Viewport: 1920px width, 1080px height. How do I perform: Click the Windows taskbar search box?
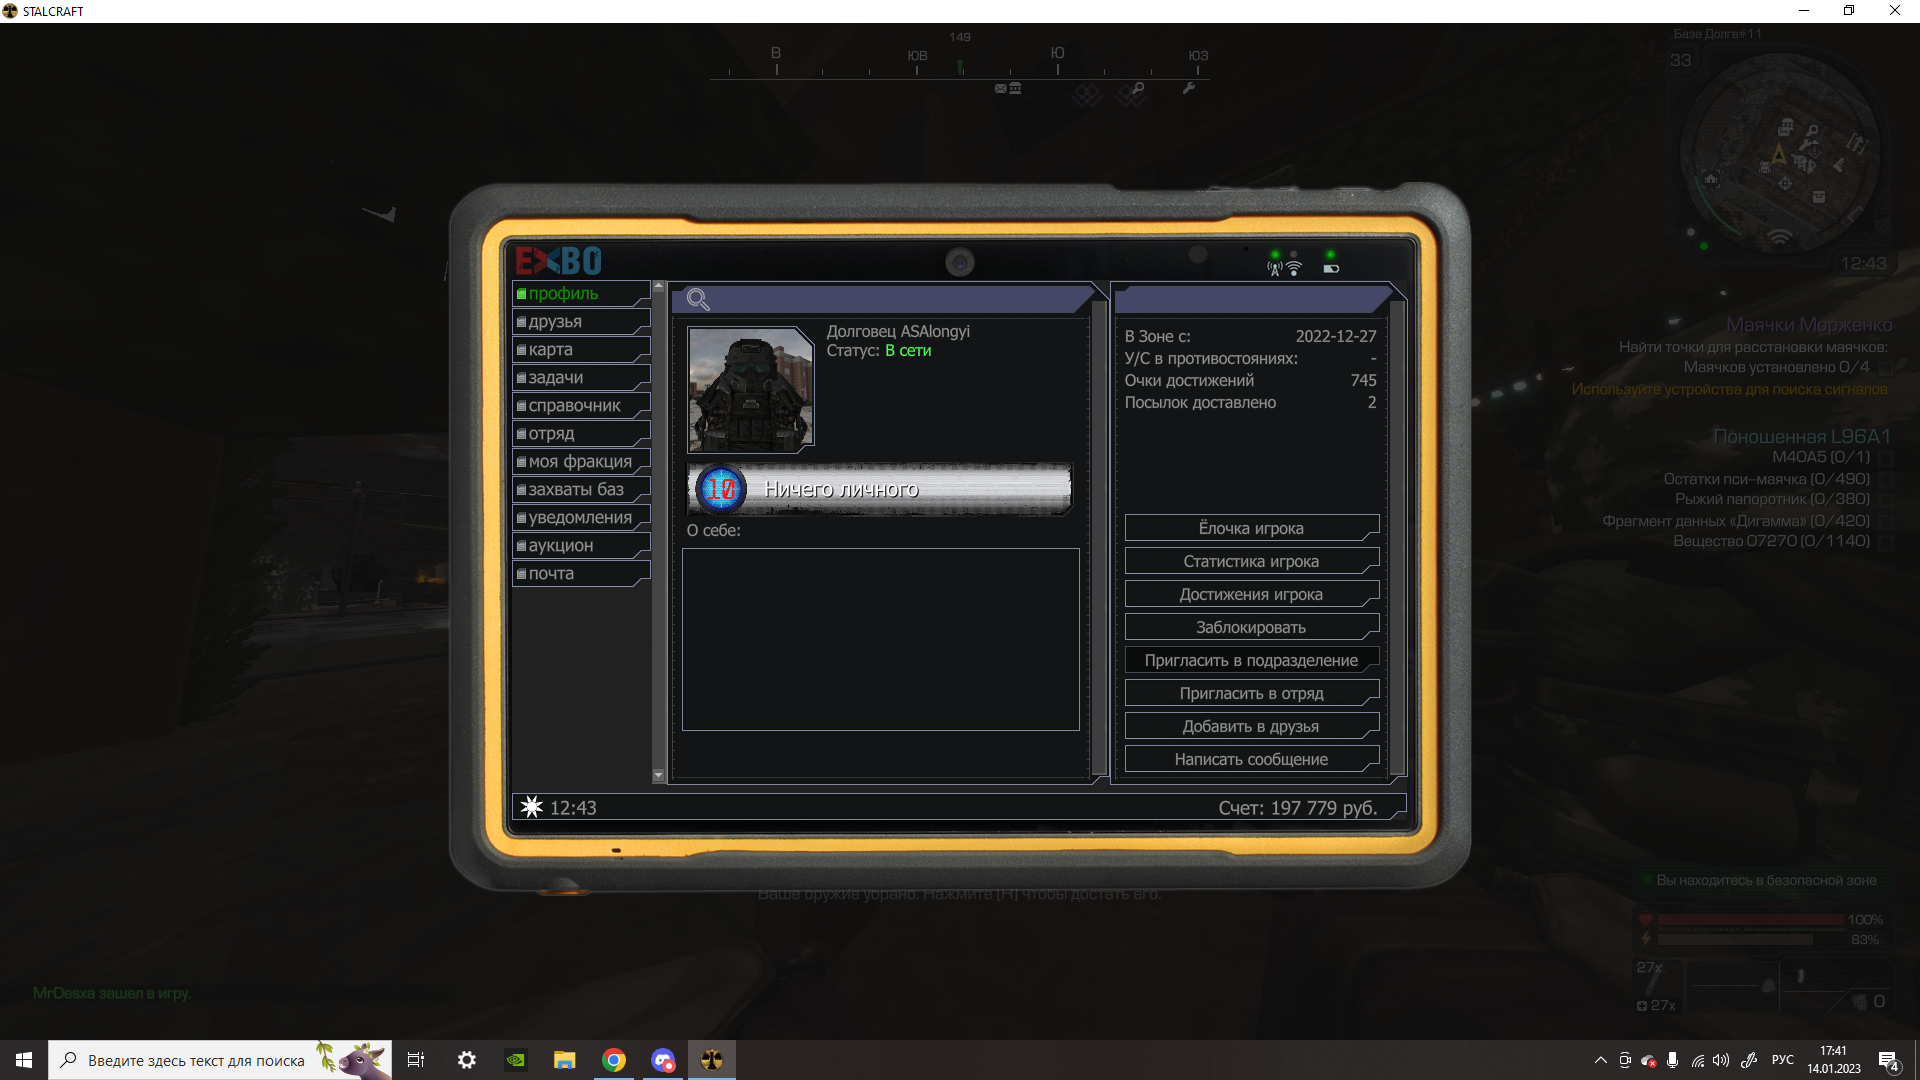click(220, 1060)
